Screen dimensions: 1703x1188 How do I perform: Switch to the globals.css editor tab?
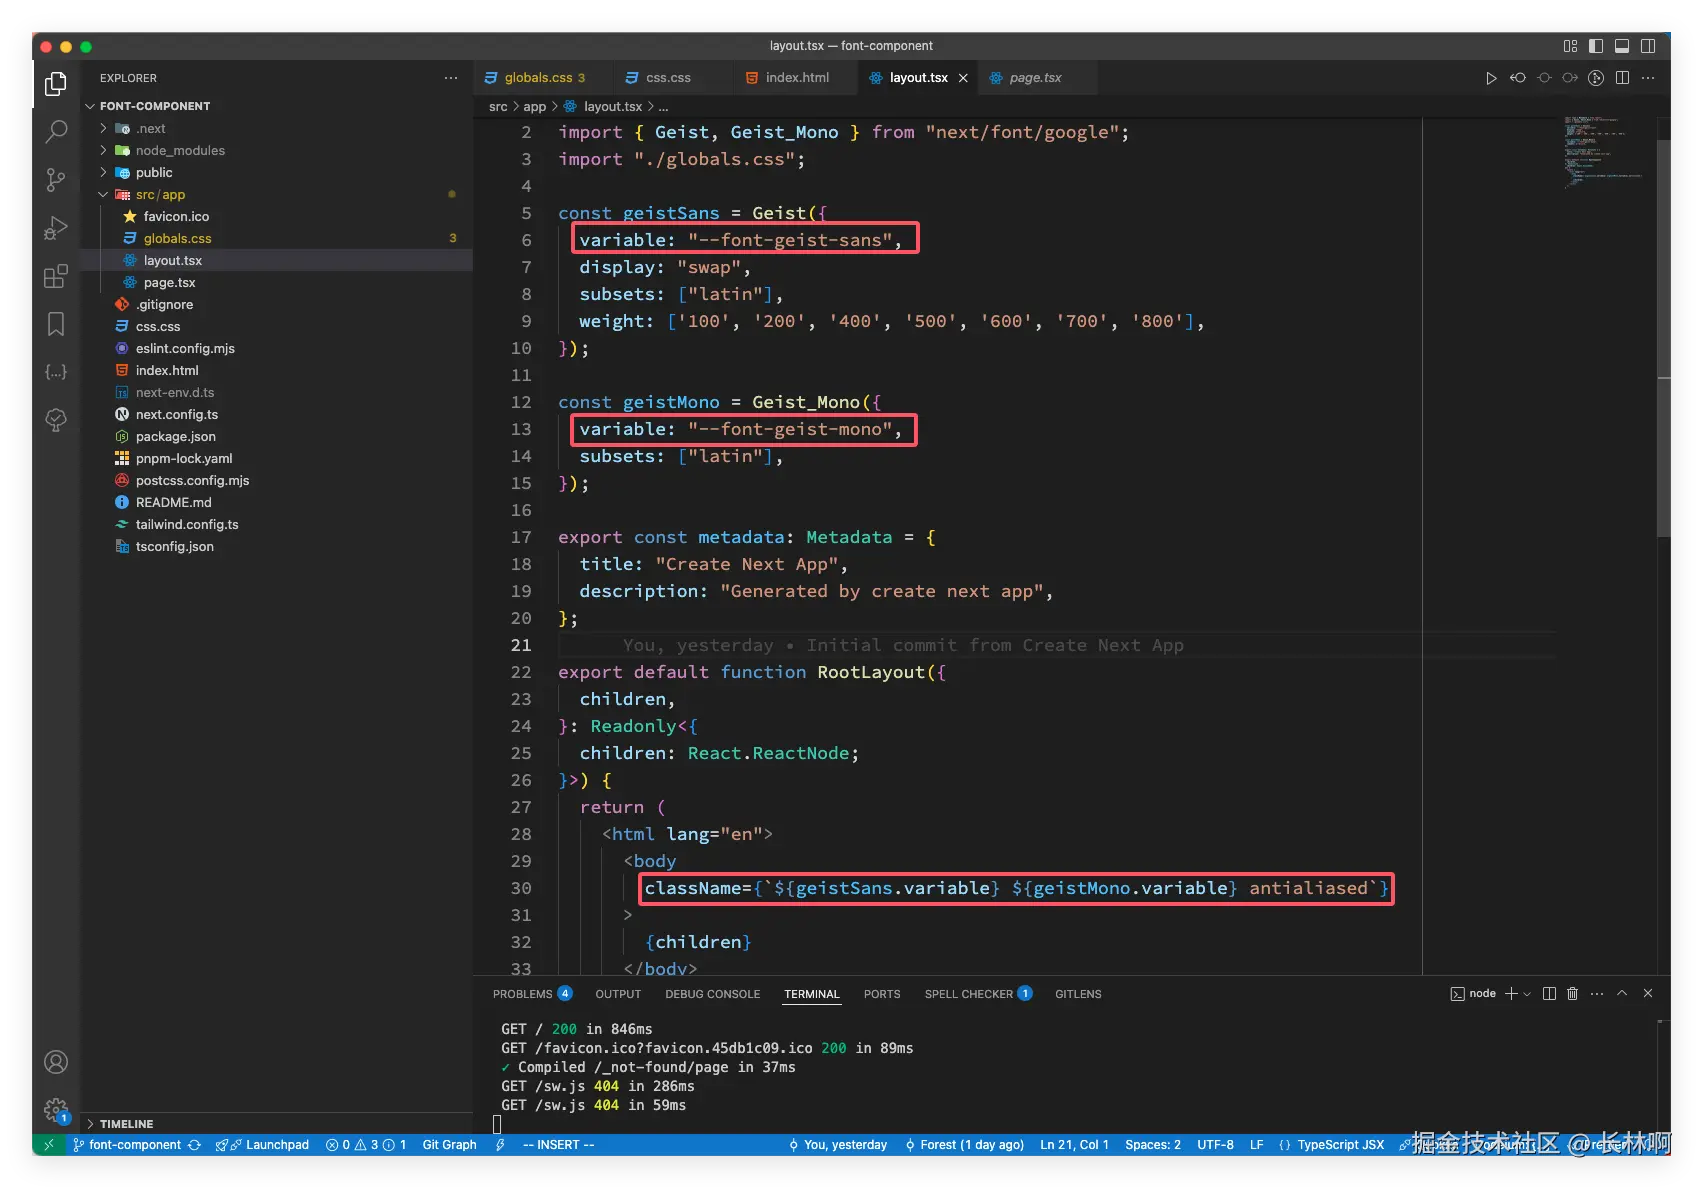[538, 78]
